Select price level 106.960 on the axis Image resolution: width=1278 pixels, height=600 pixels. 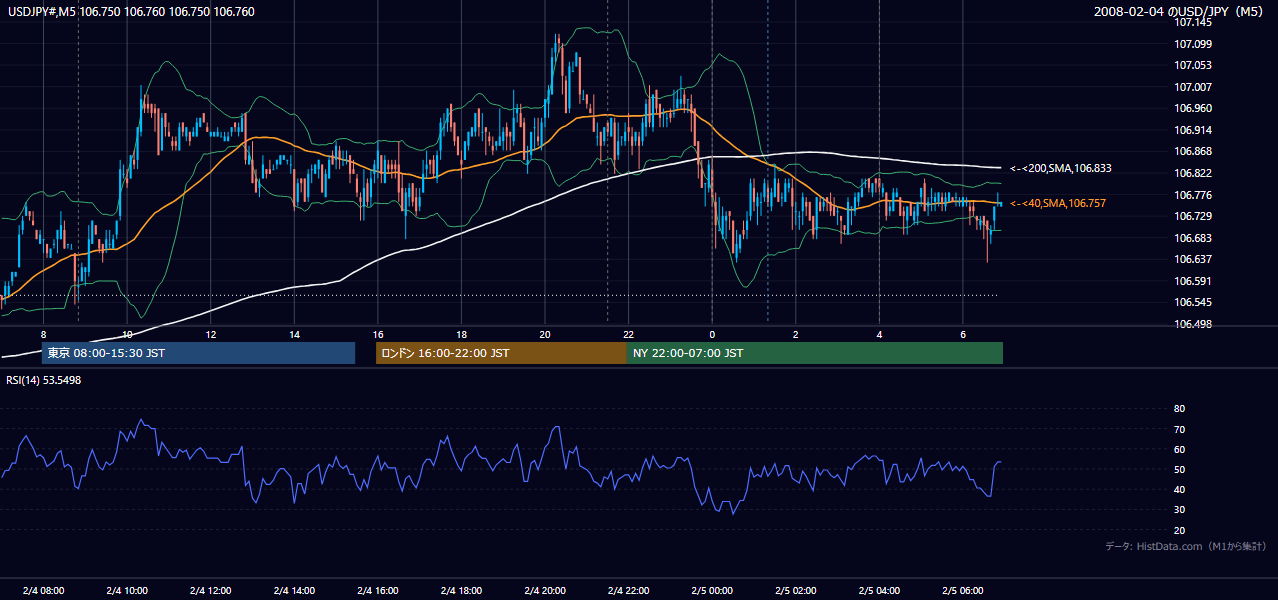click(1193, 108)
